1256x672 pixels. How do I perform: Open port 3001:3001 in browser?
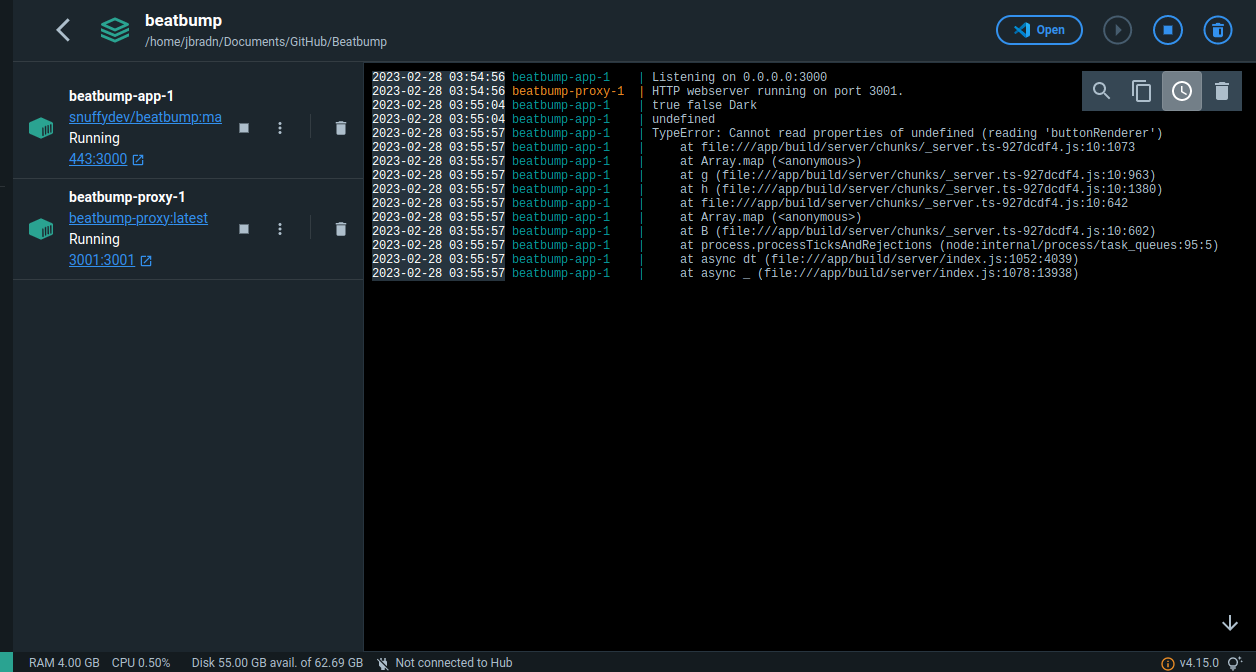[x=110, y=260]
